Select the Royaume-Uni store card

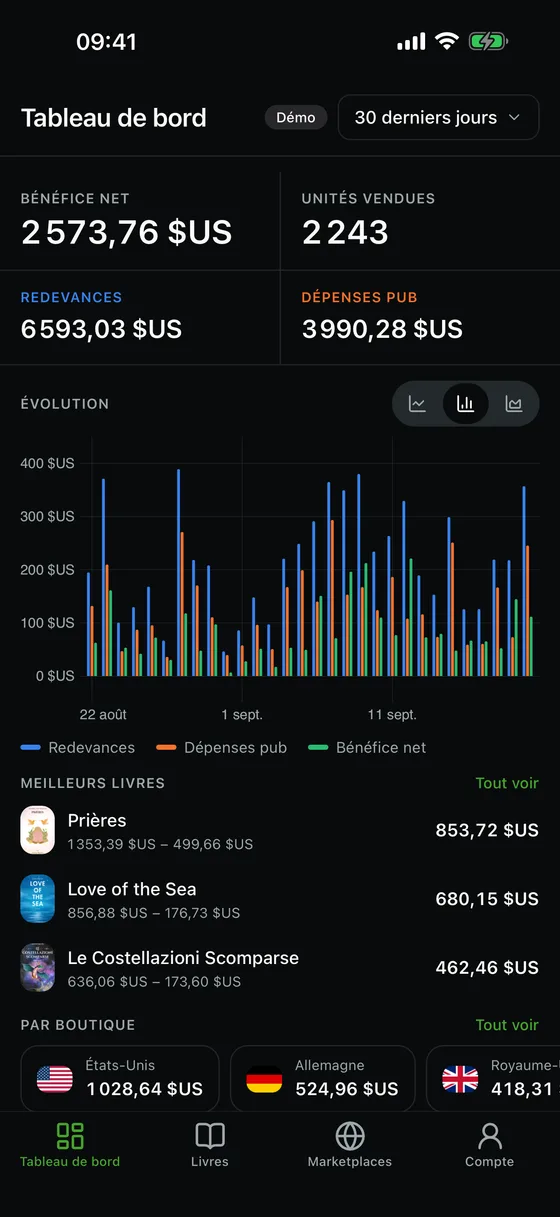click(x=493, y=1079)
